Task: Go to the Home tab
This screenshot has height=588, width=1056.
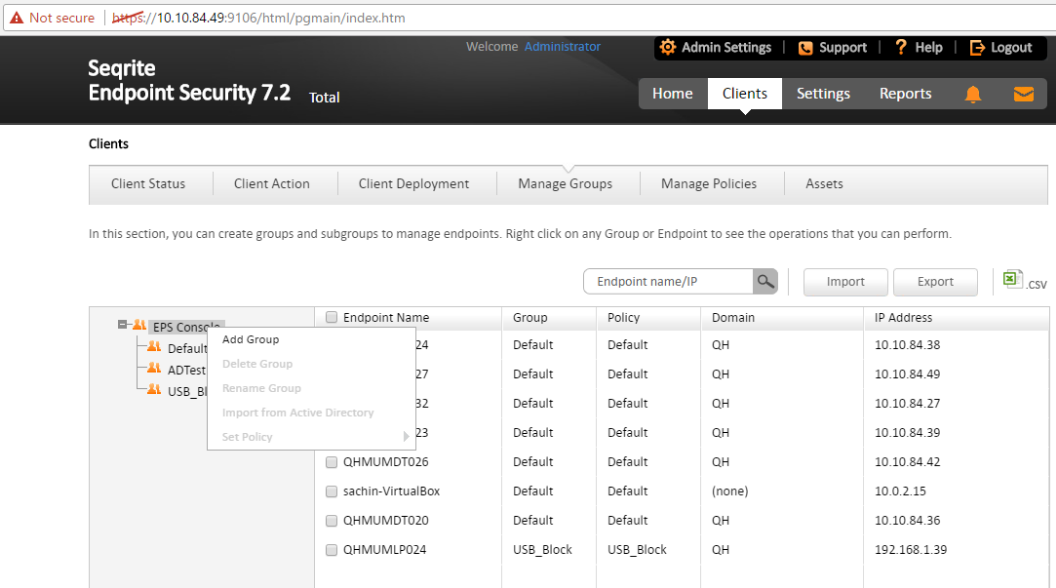Action: [x=672, y=94]
